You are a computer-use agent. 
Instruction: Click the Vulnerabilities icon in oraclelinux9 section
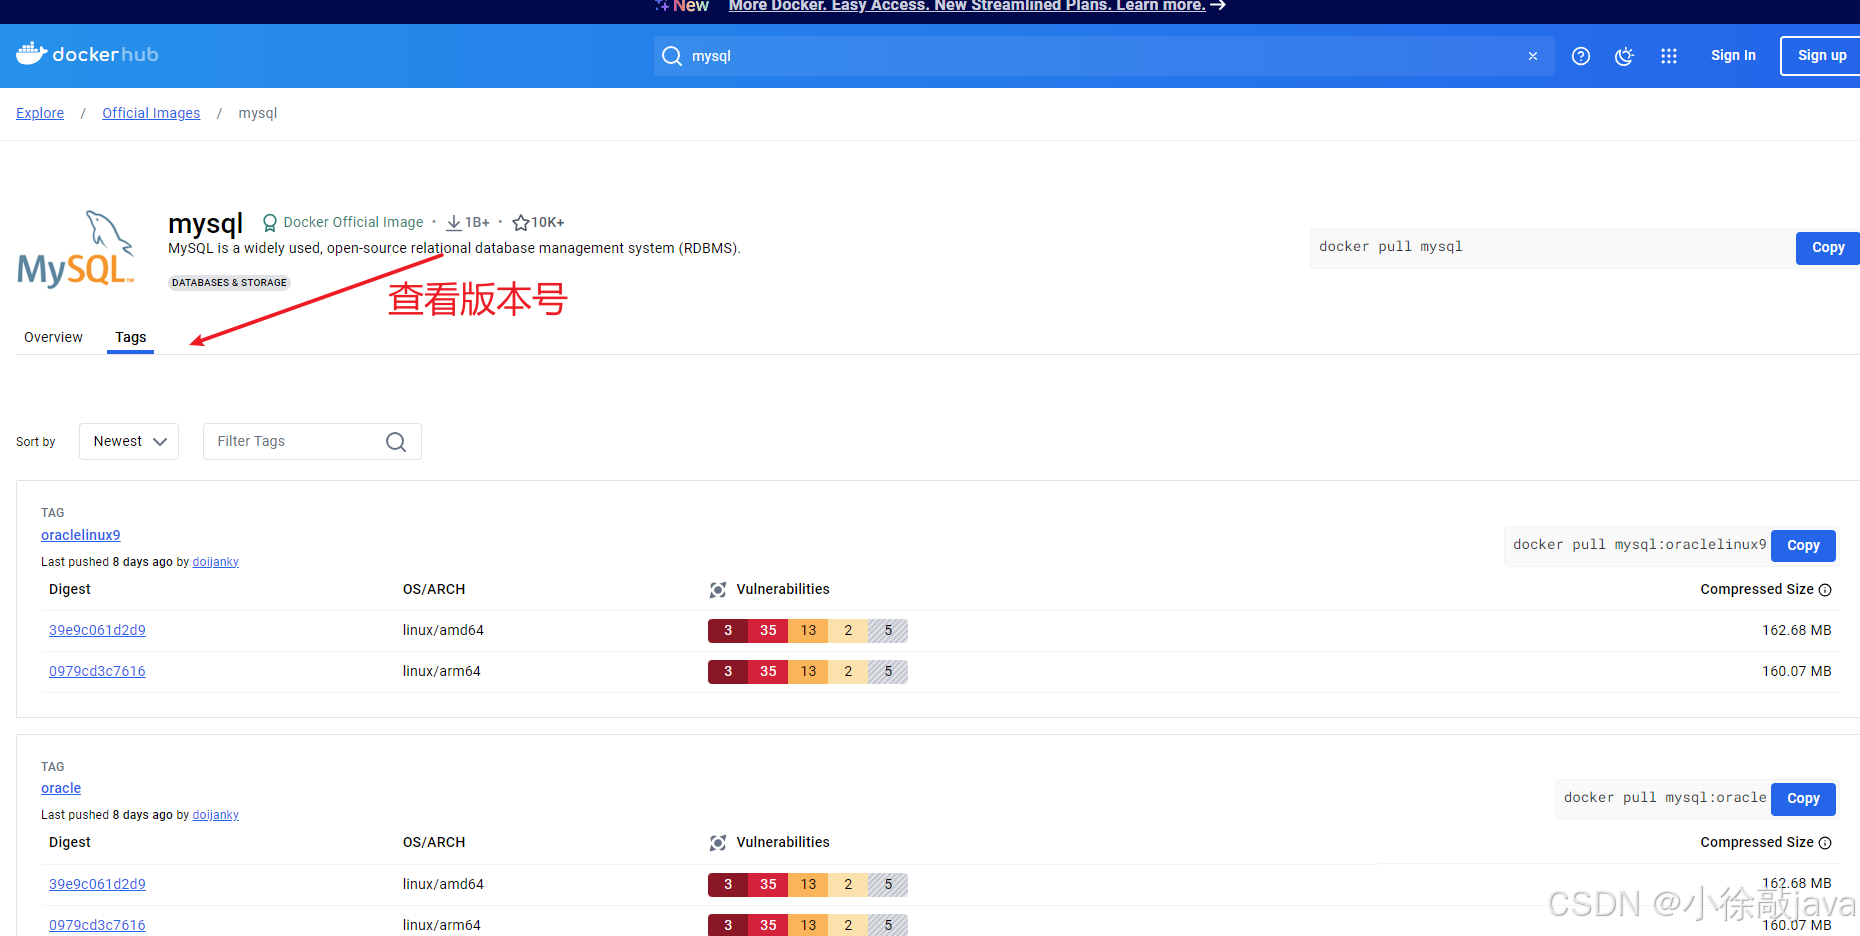[718, 590]
